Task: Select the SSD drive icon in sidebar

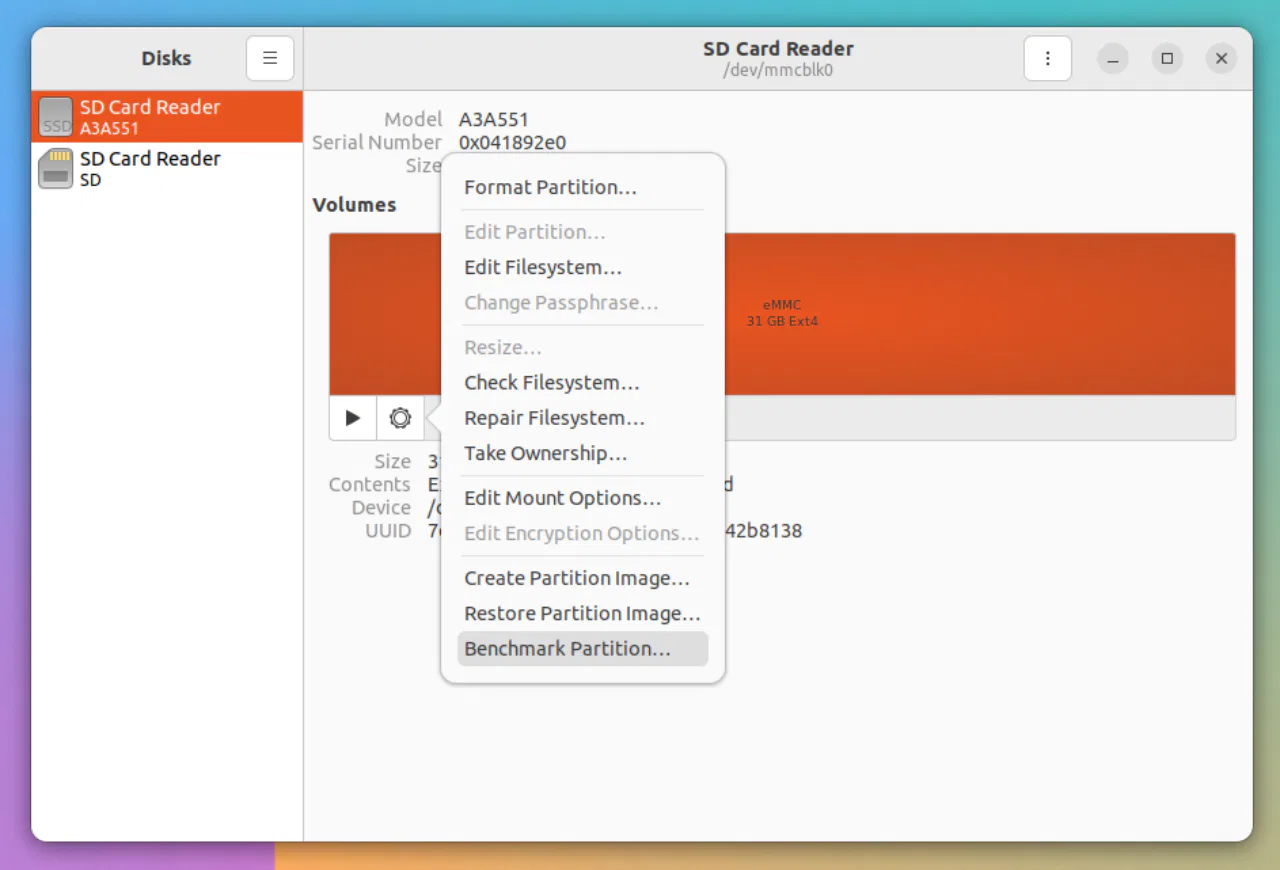Action: coord(55,116)
